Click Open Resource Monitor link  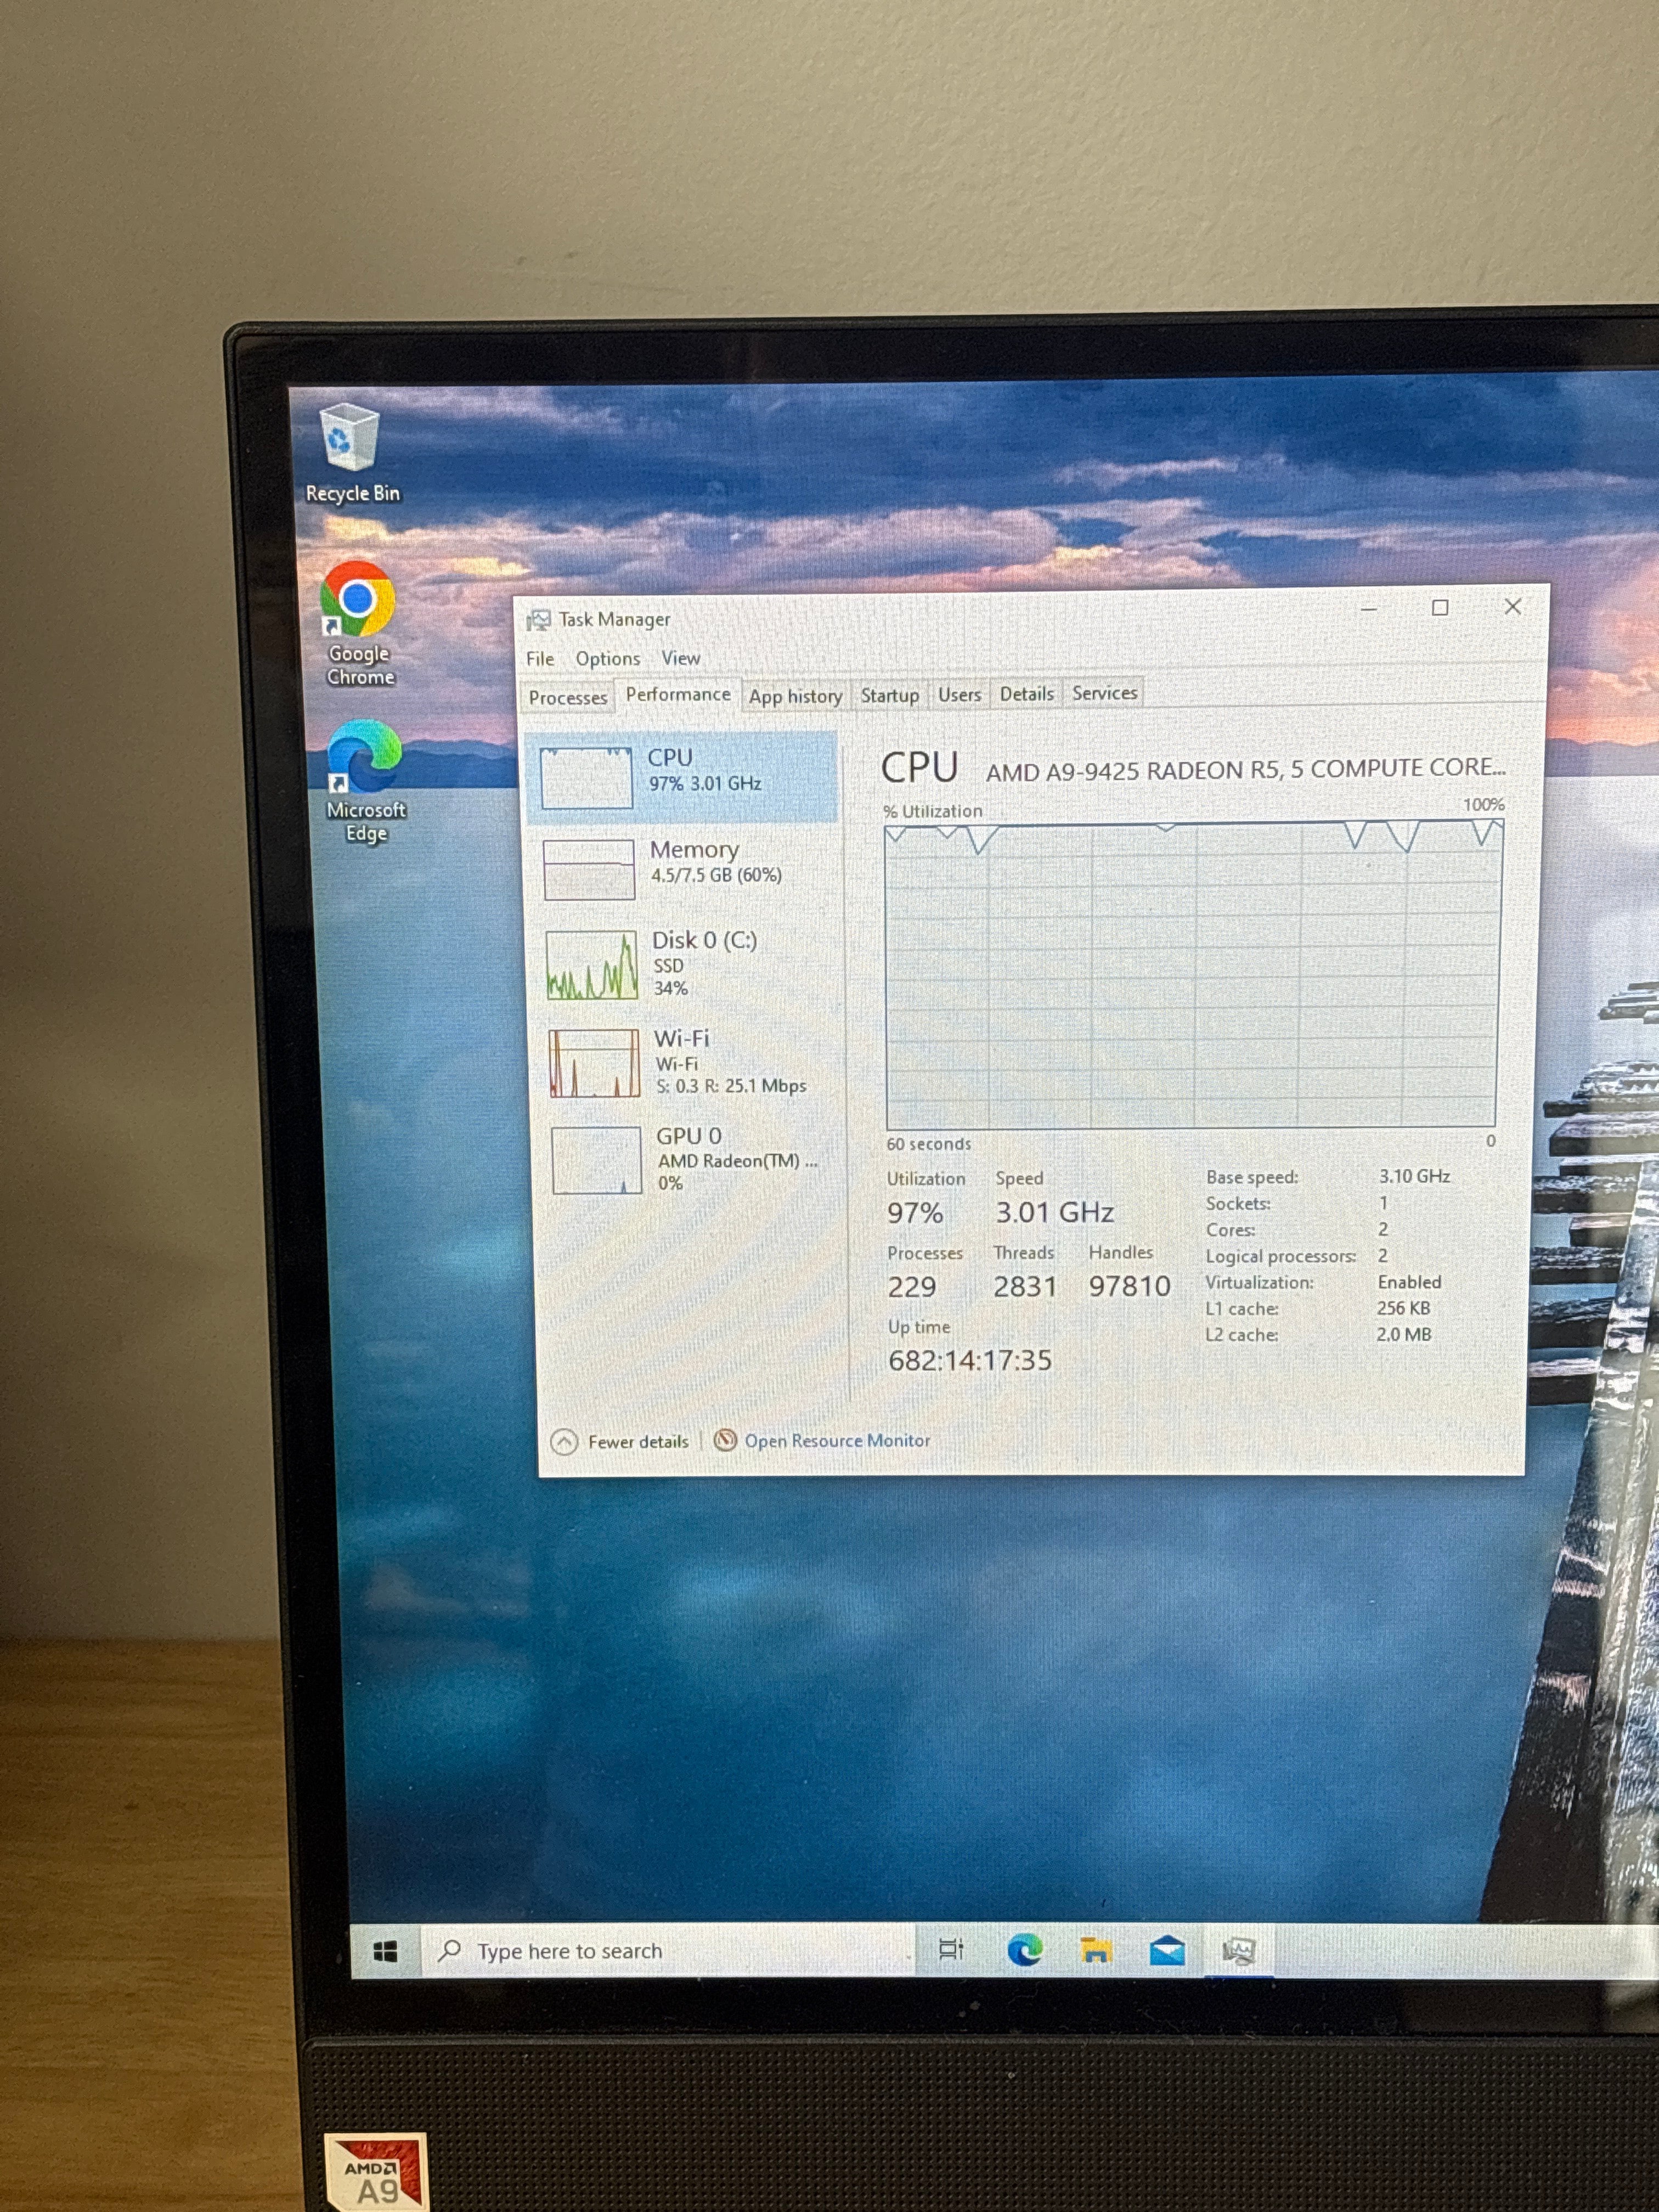click(837, 1440)
